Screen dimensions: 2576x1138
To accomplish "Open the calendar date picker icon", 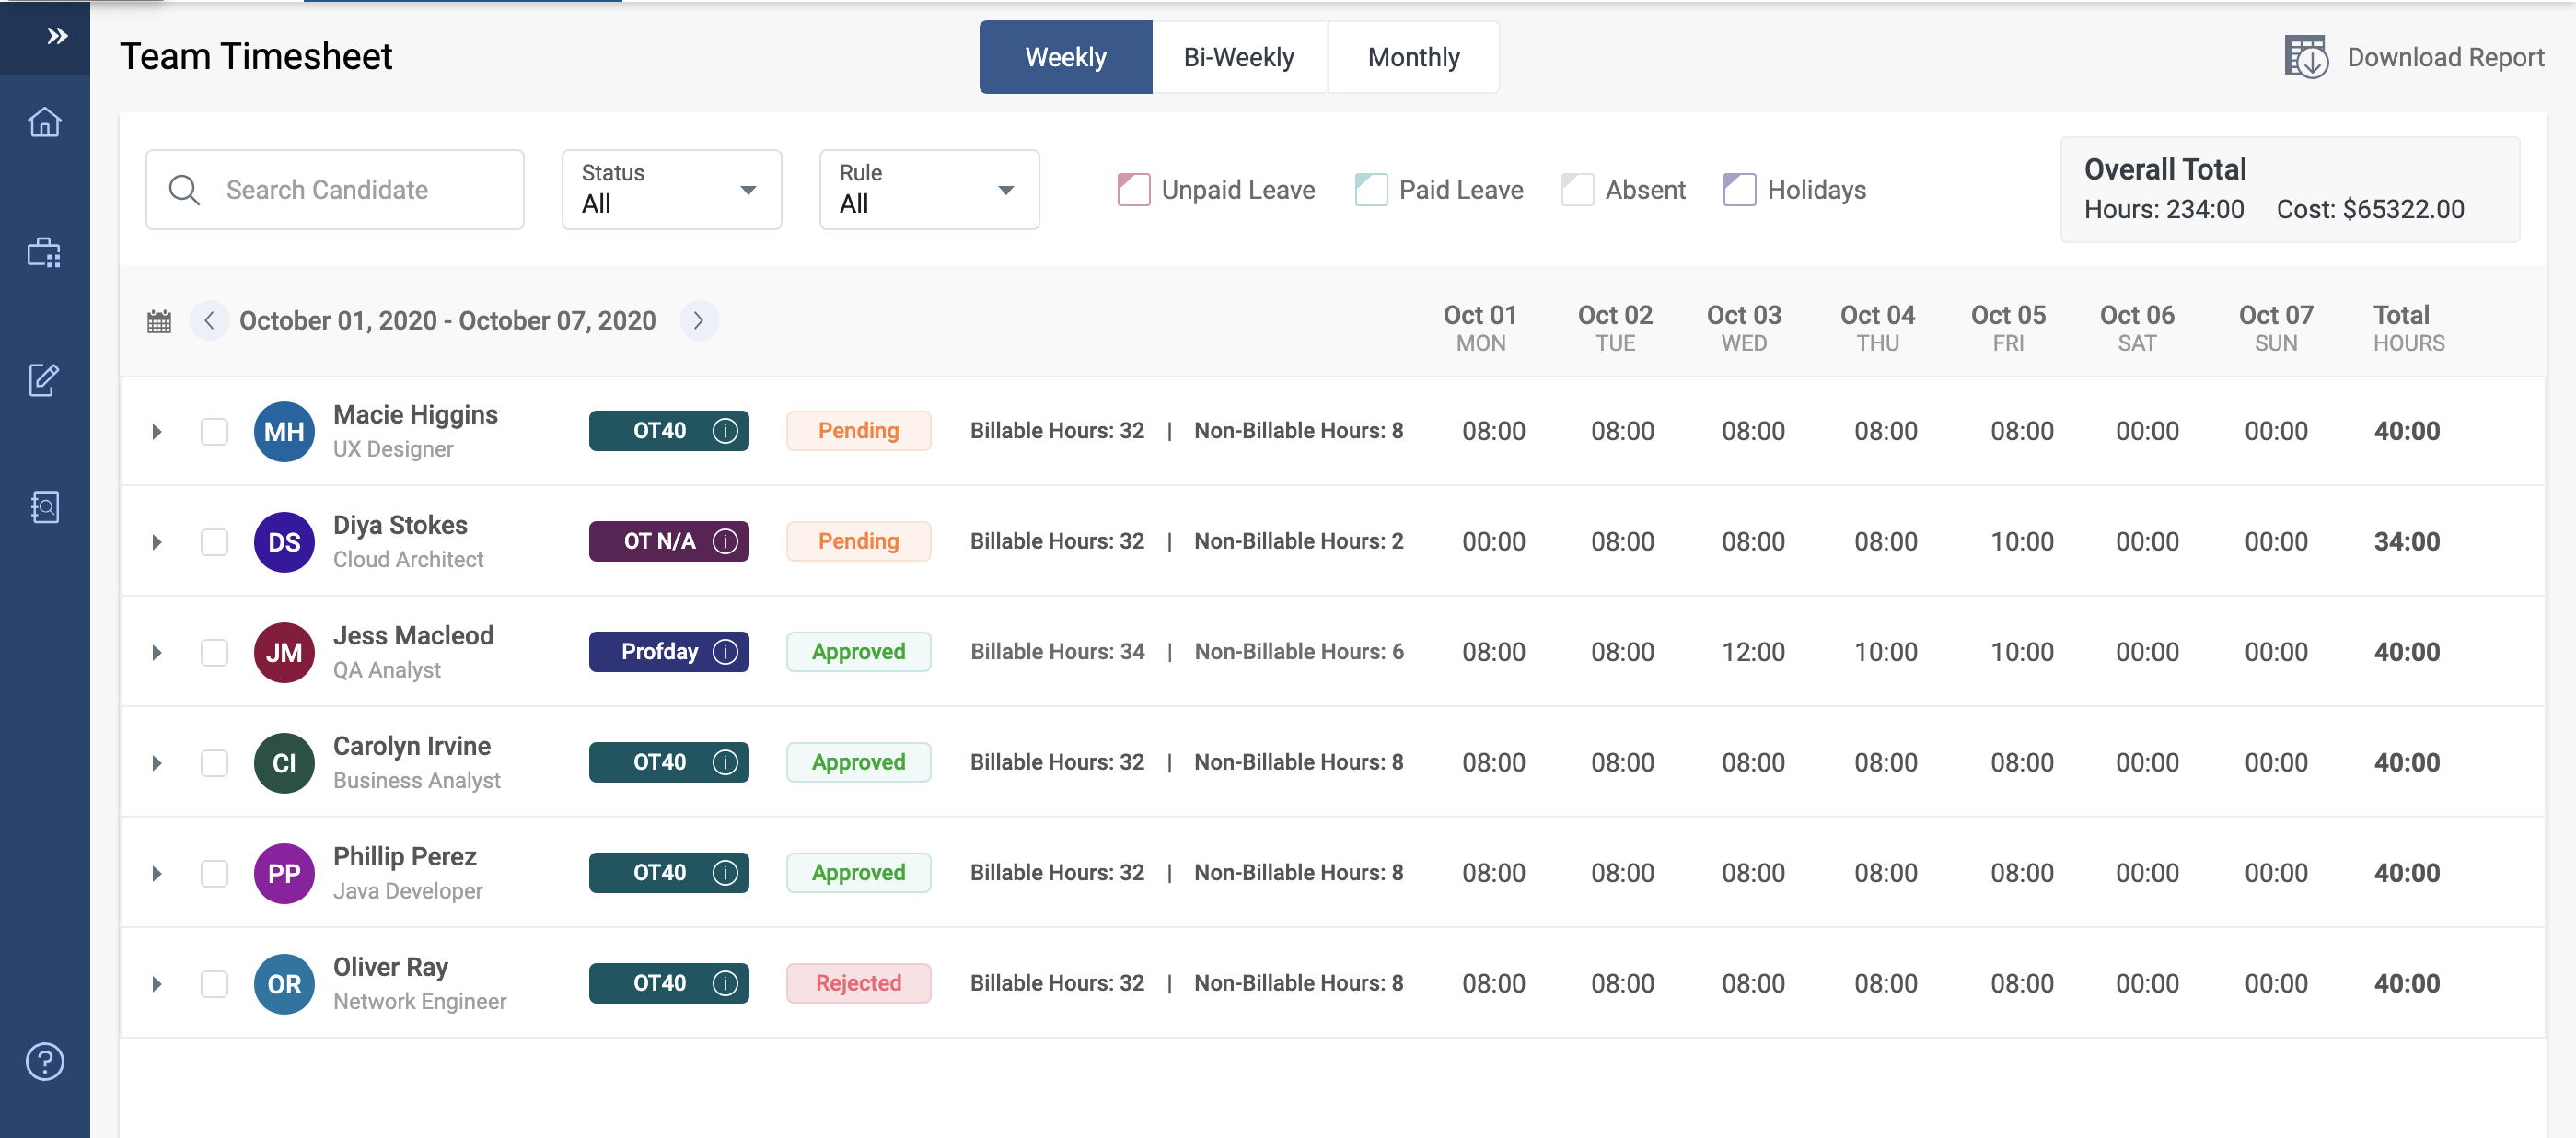I will 159,321.
